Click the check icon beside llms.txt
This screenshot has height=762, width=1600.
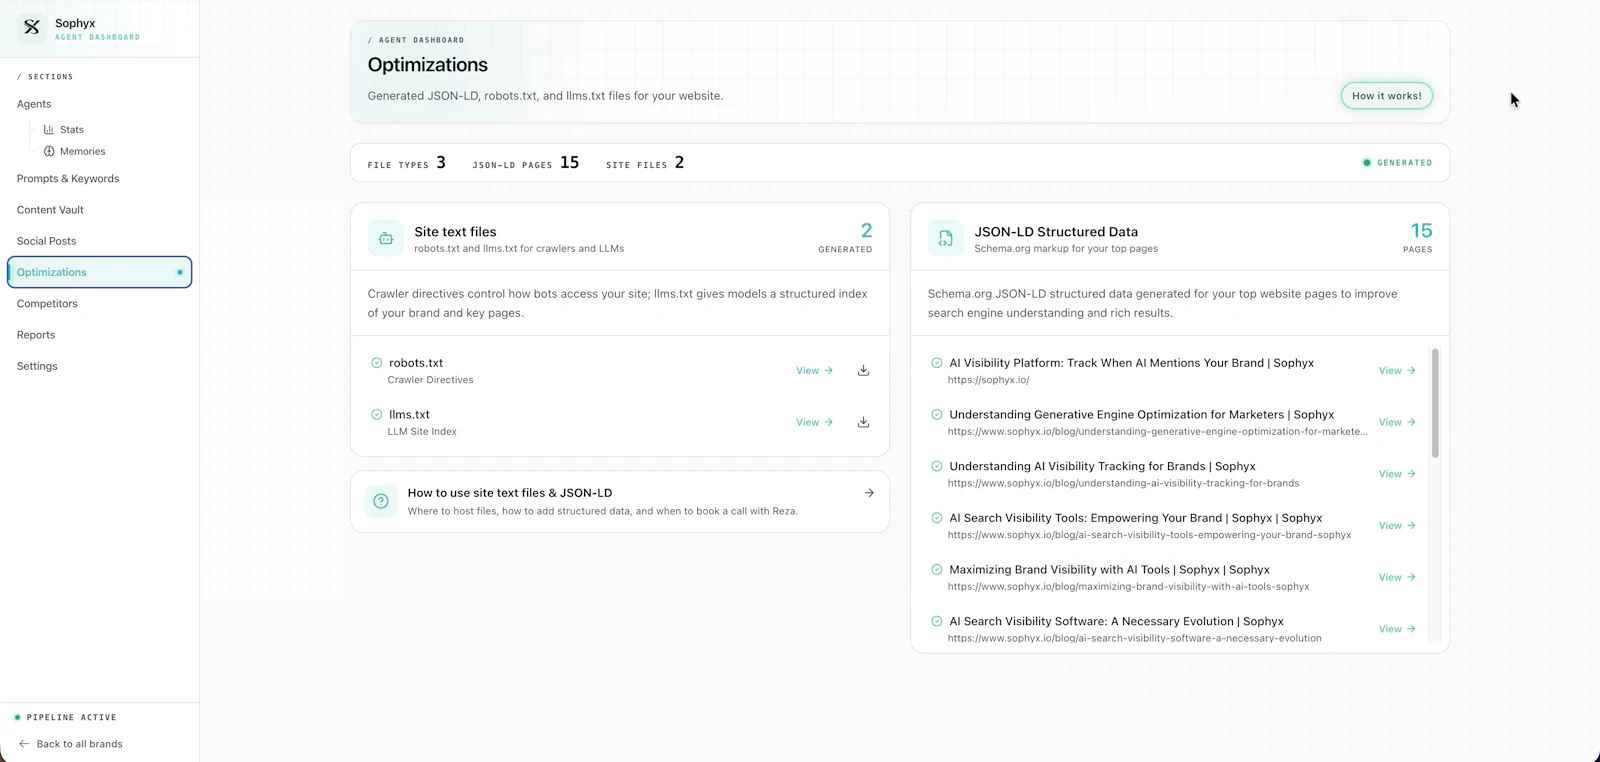tap(377, 414)
